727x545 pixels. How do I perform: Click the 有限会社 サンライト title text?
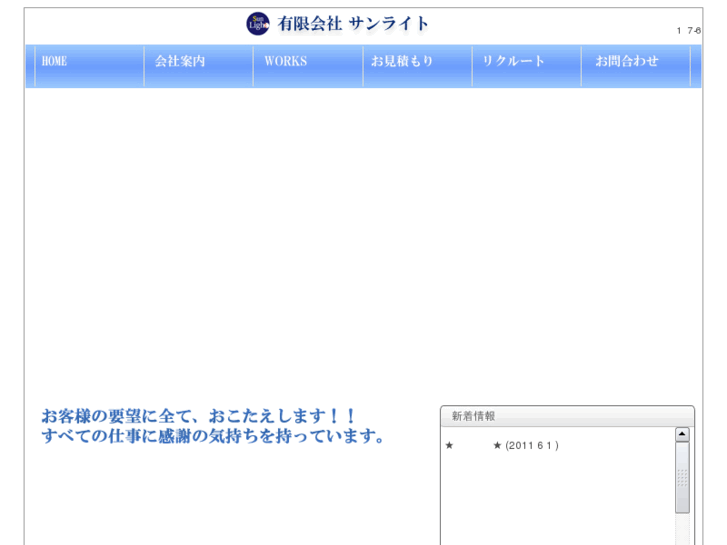[x=353, y=24]
